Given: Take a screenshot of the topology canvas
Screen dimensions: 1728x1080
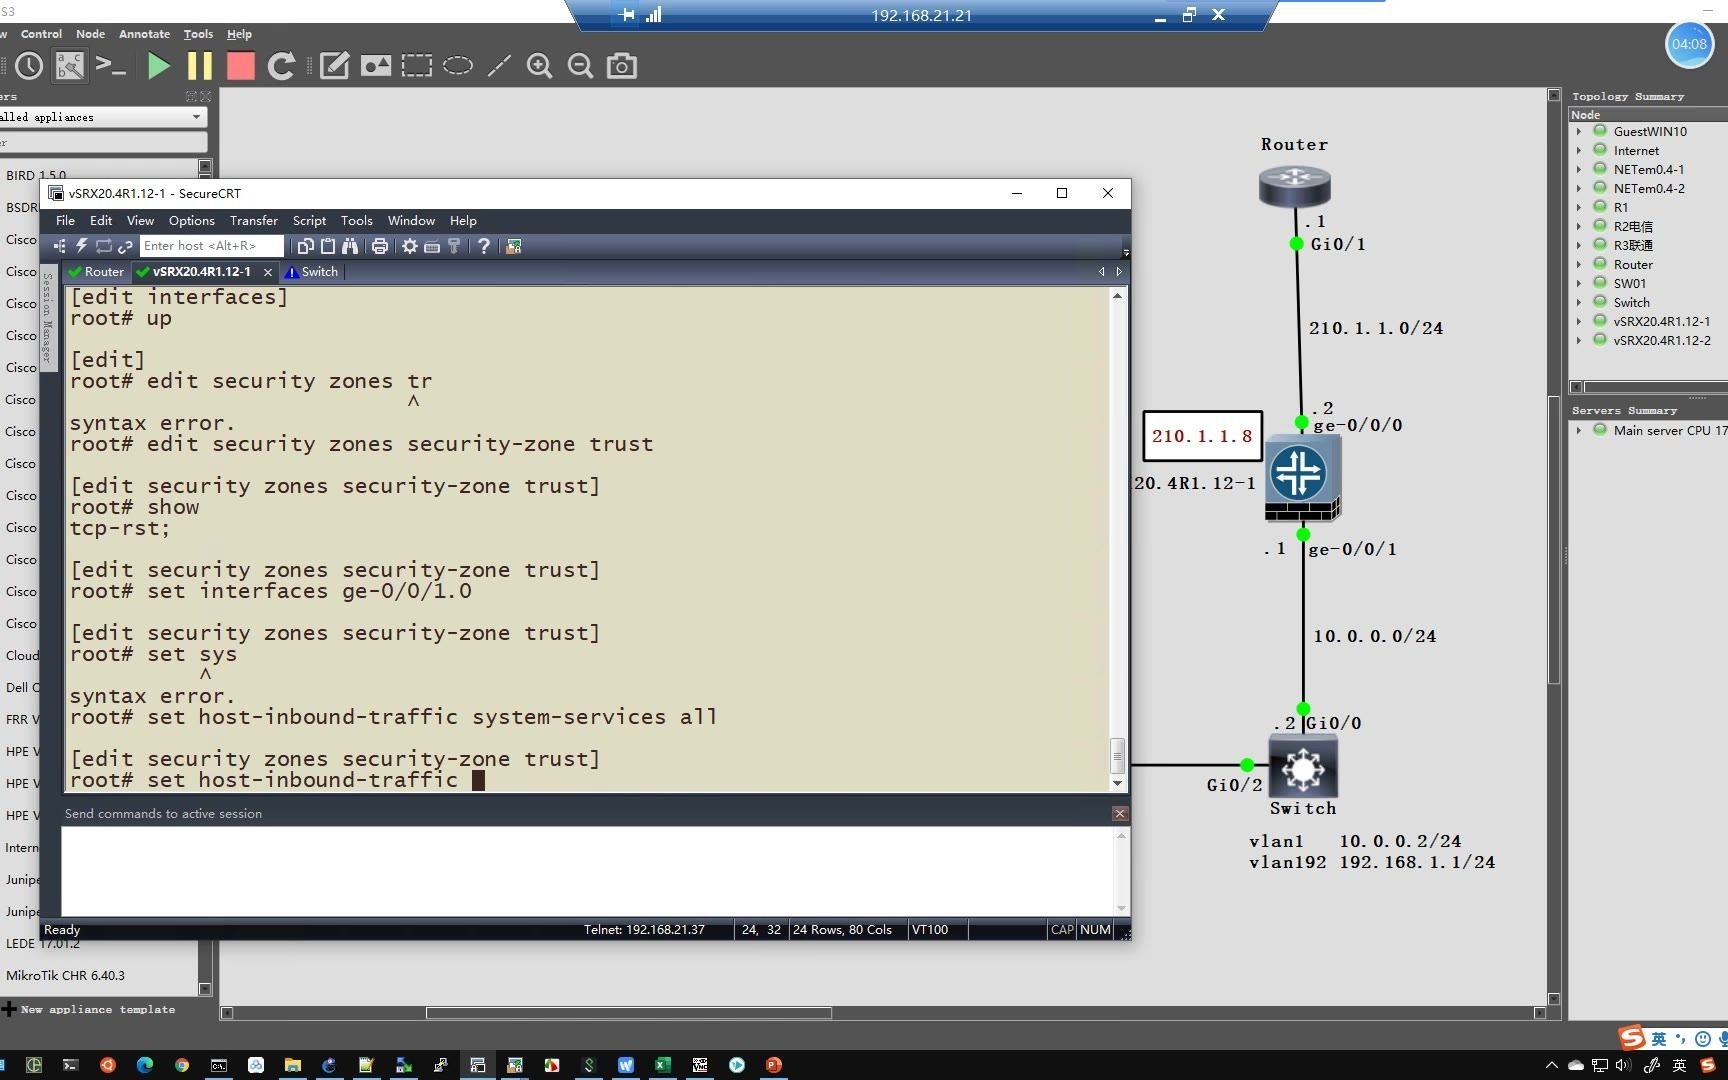Looking at the screenshot, I should (x=621, y=66).
